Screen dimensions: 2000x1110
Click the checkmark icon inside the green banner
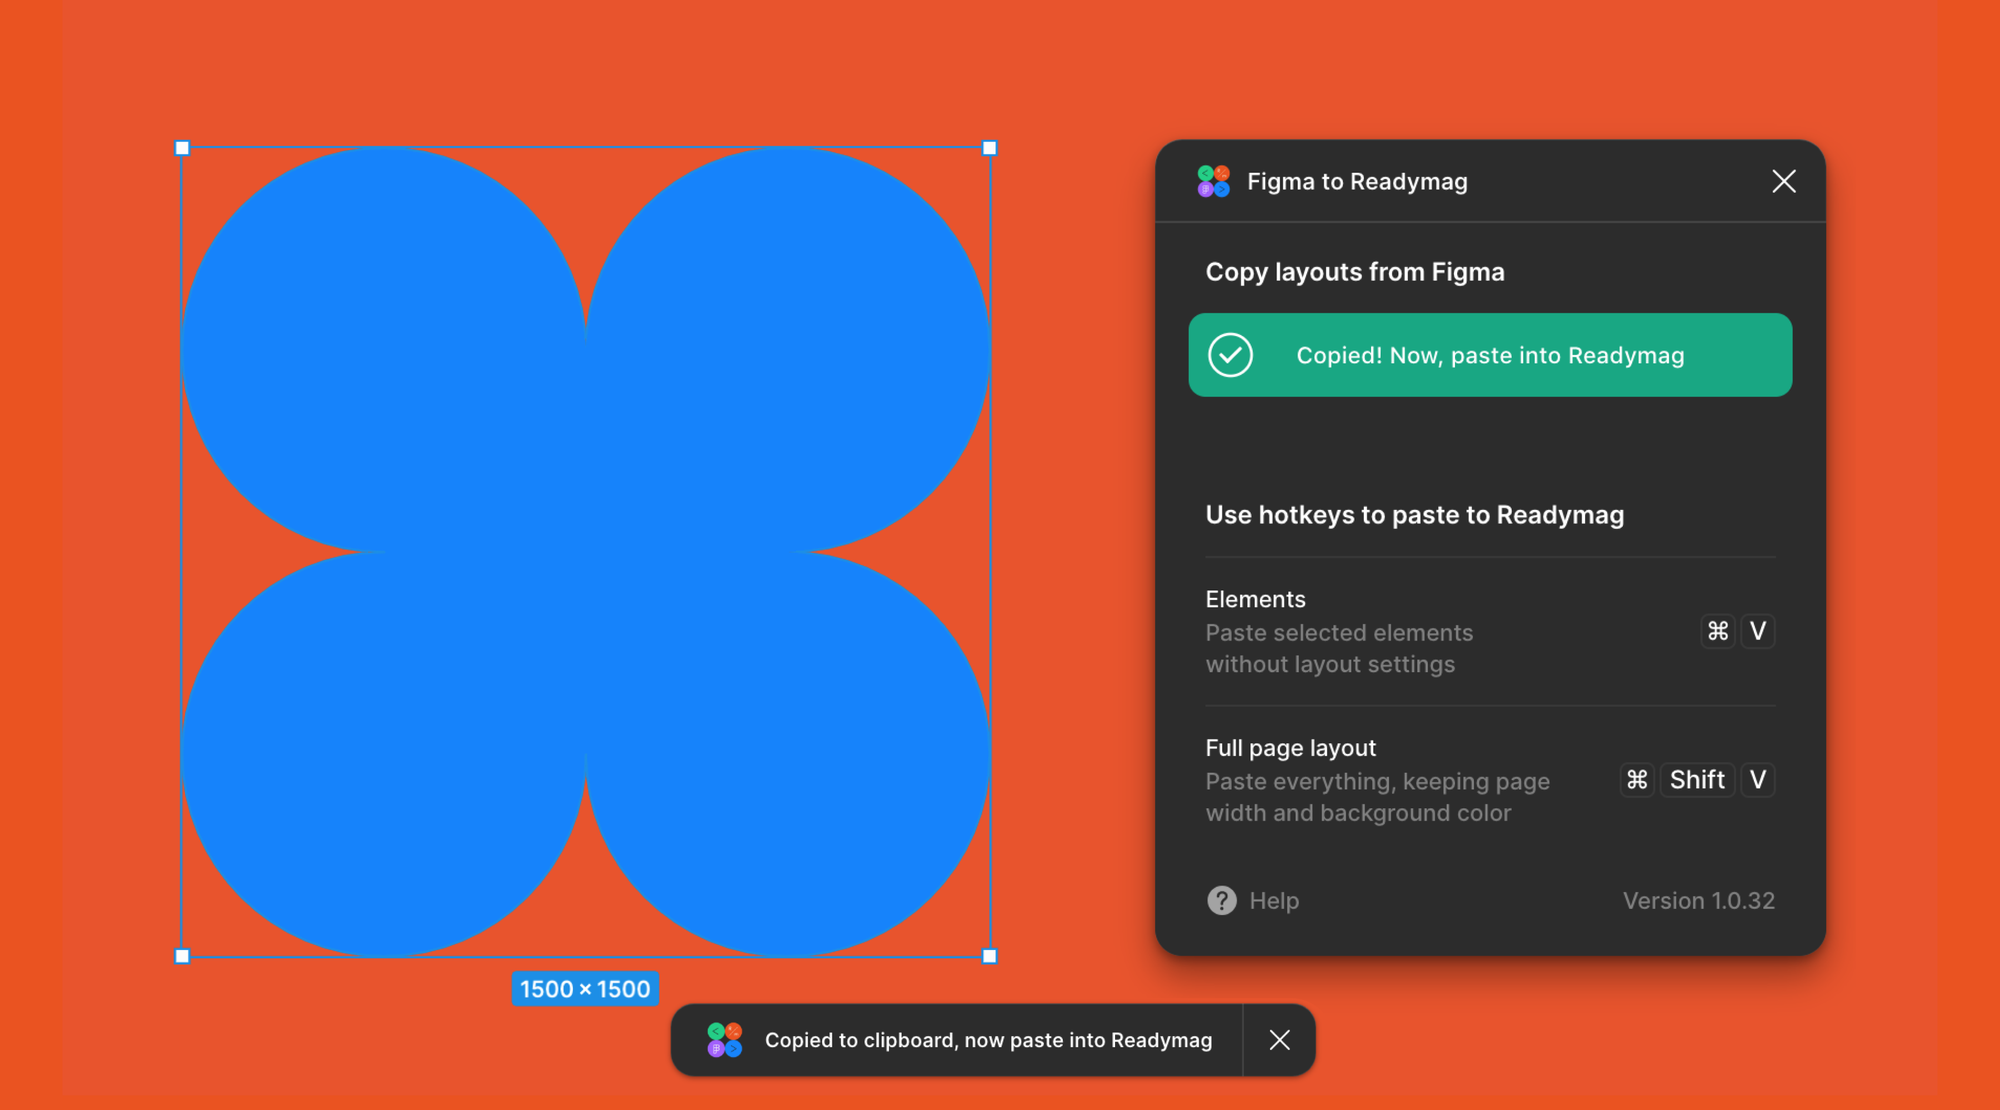tap(1231, 354)
